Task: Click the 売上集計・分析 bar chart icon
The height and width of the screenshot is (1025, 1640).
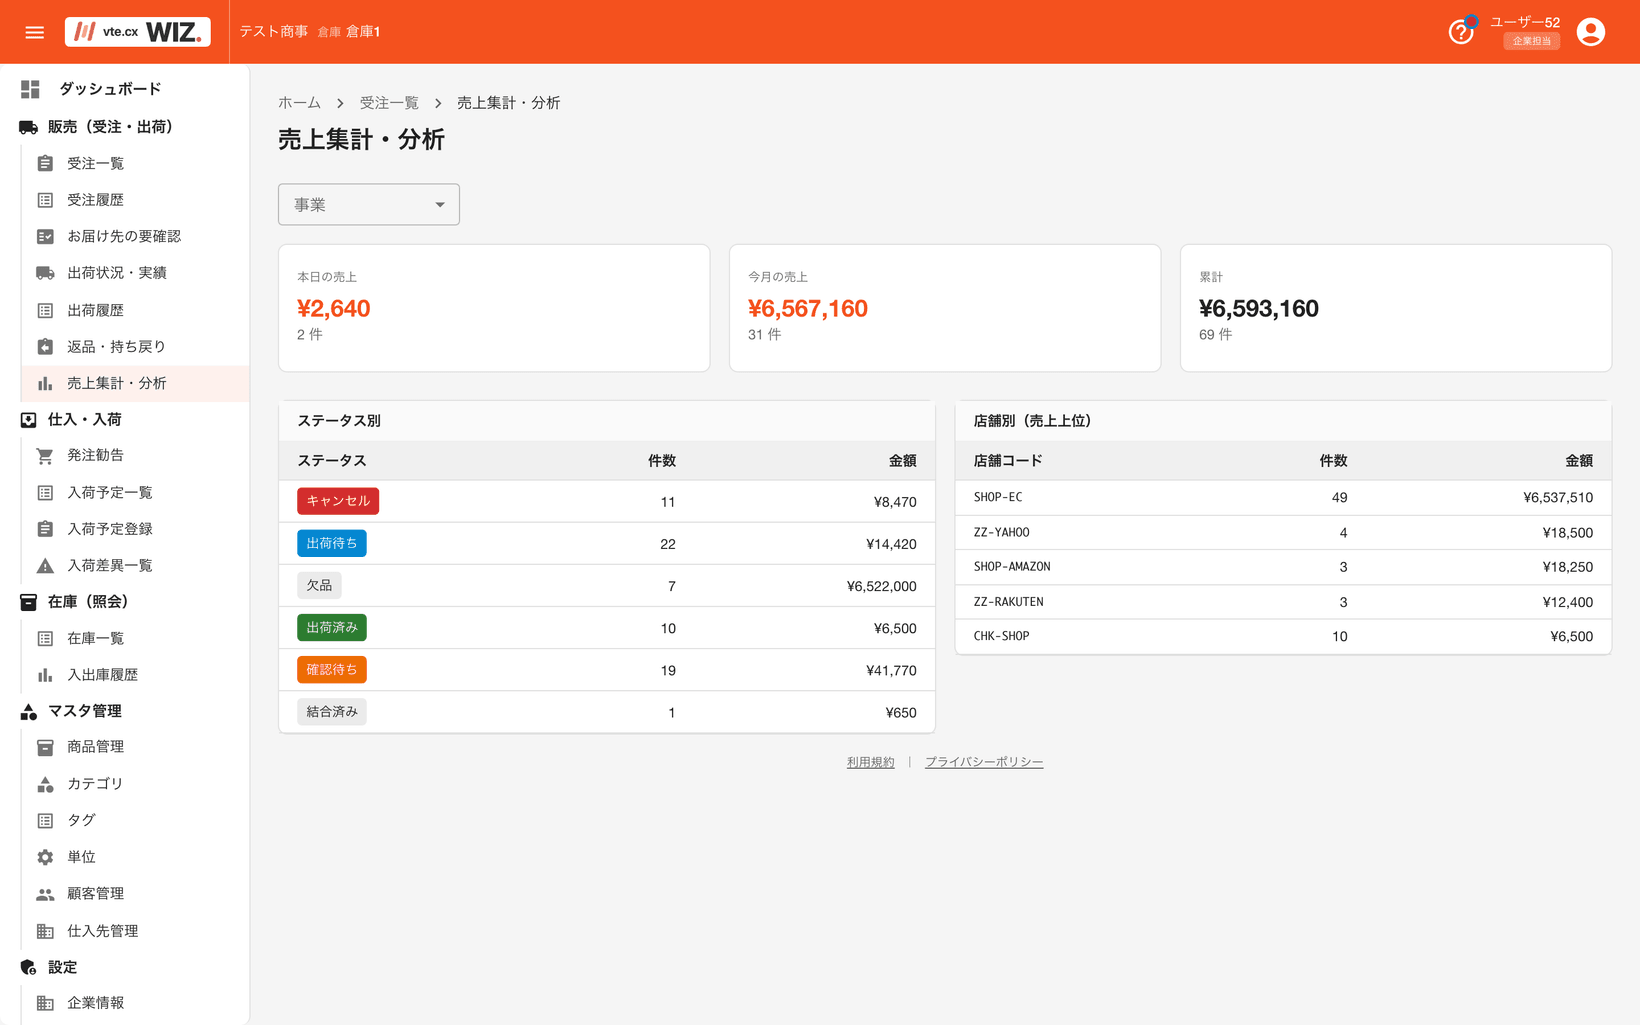Action: 45,384
